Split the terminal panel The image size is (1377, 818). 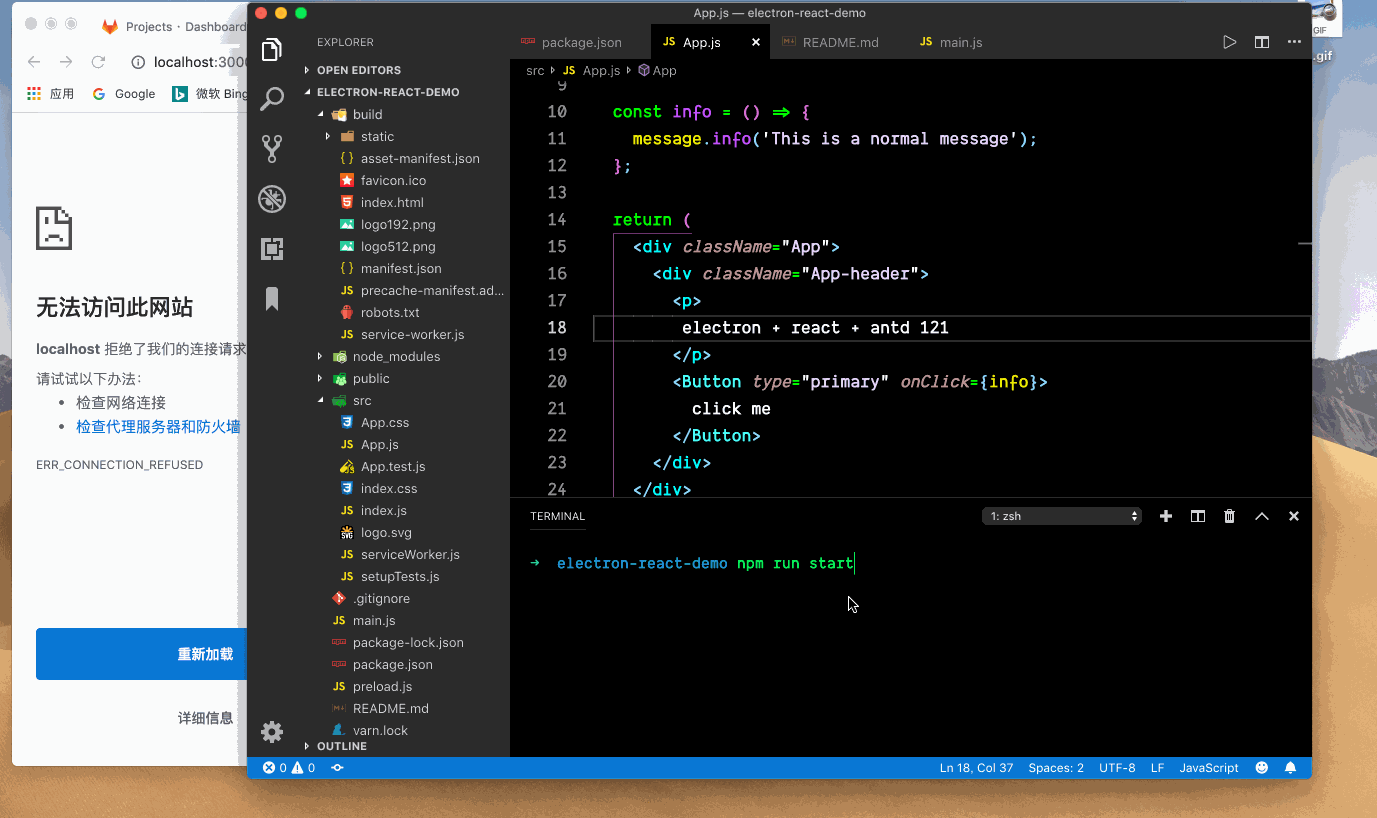[x=1197, y=516]
